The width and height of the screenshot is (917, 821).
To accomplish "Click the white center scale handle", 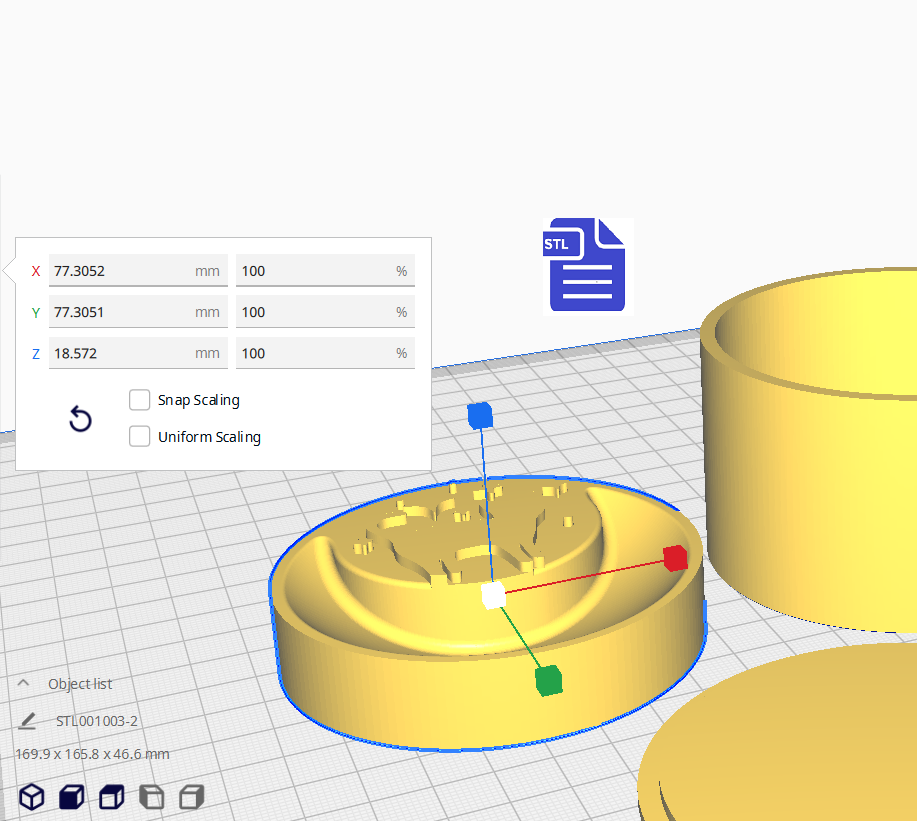I will 493,596.
